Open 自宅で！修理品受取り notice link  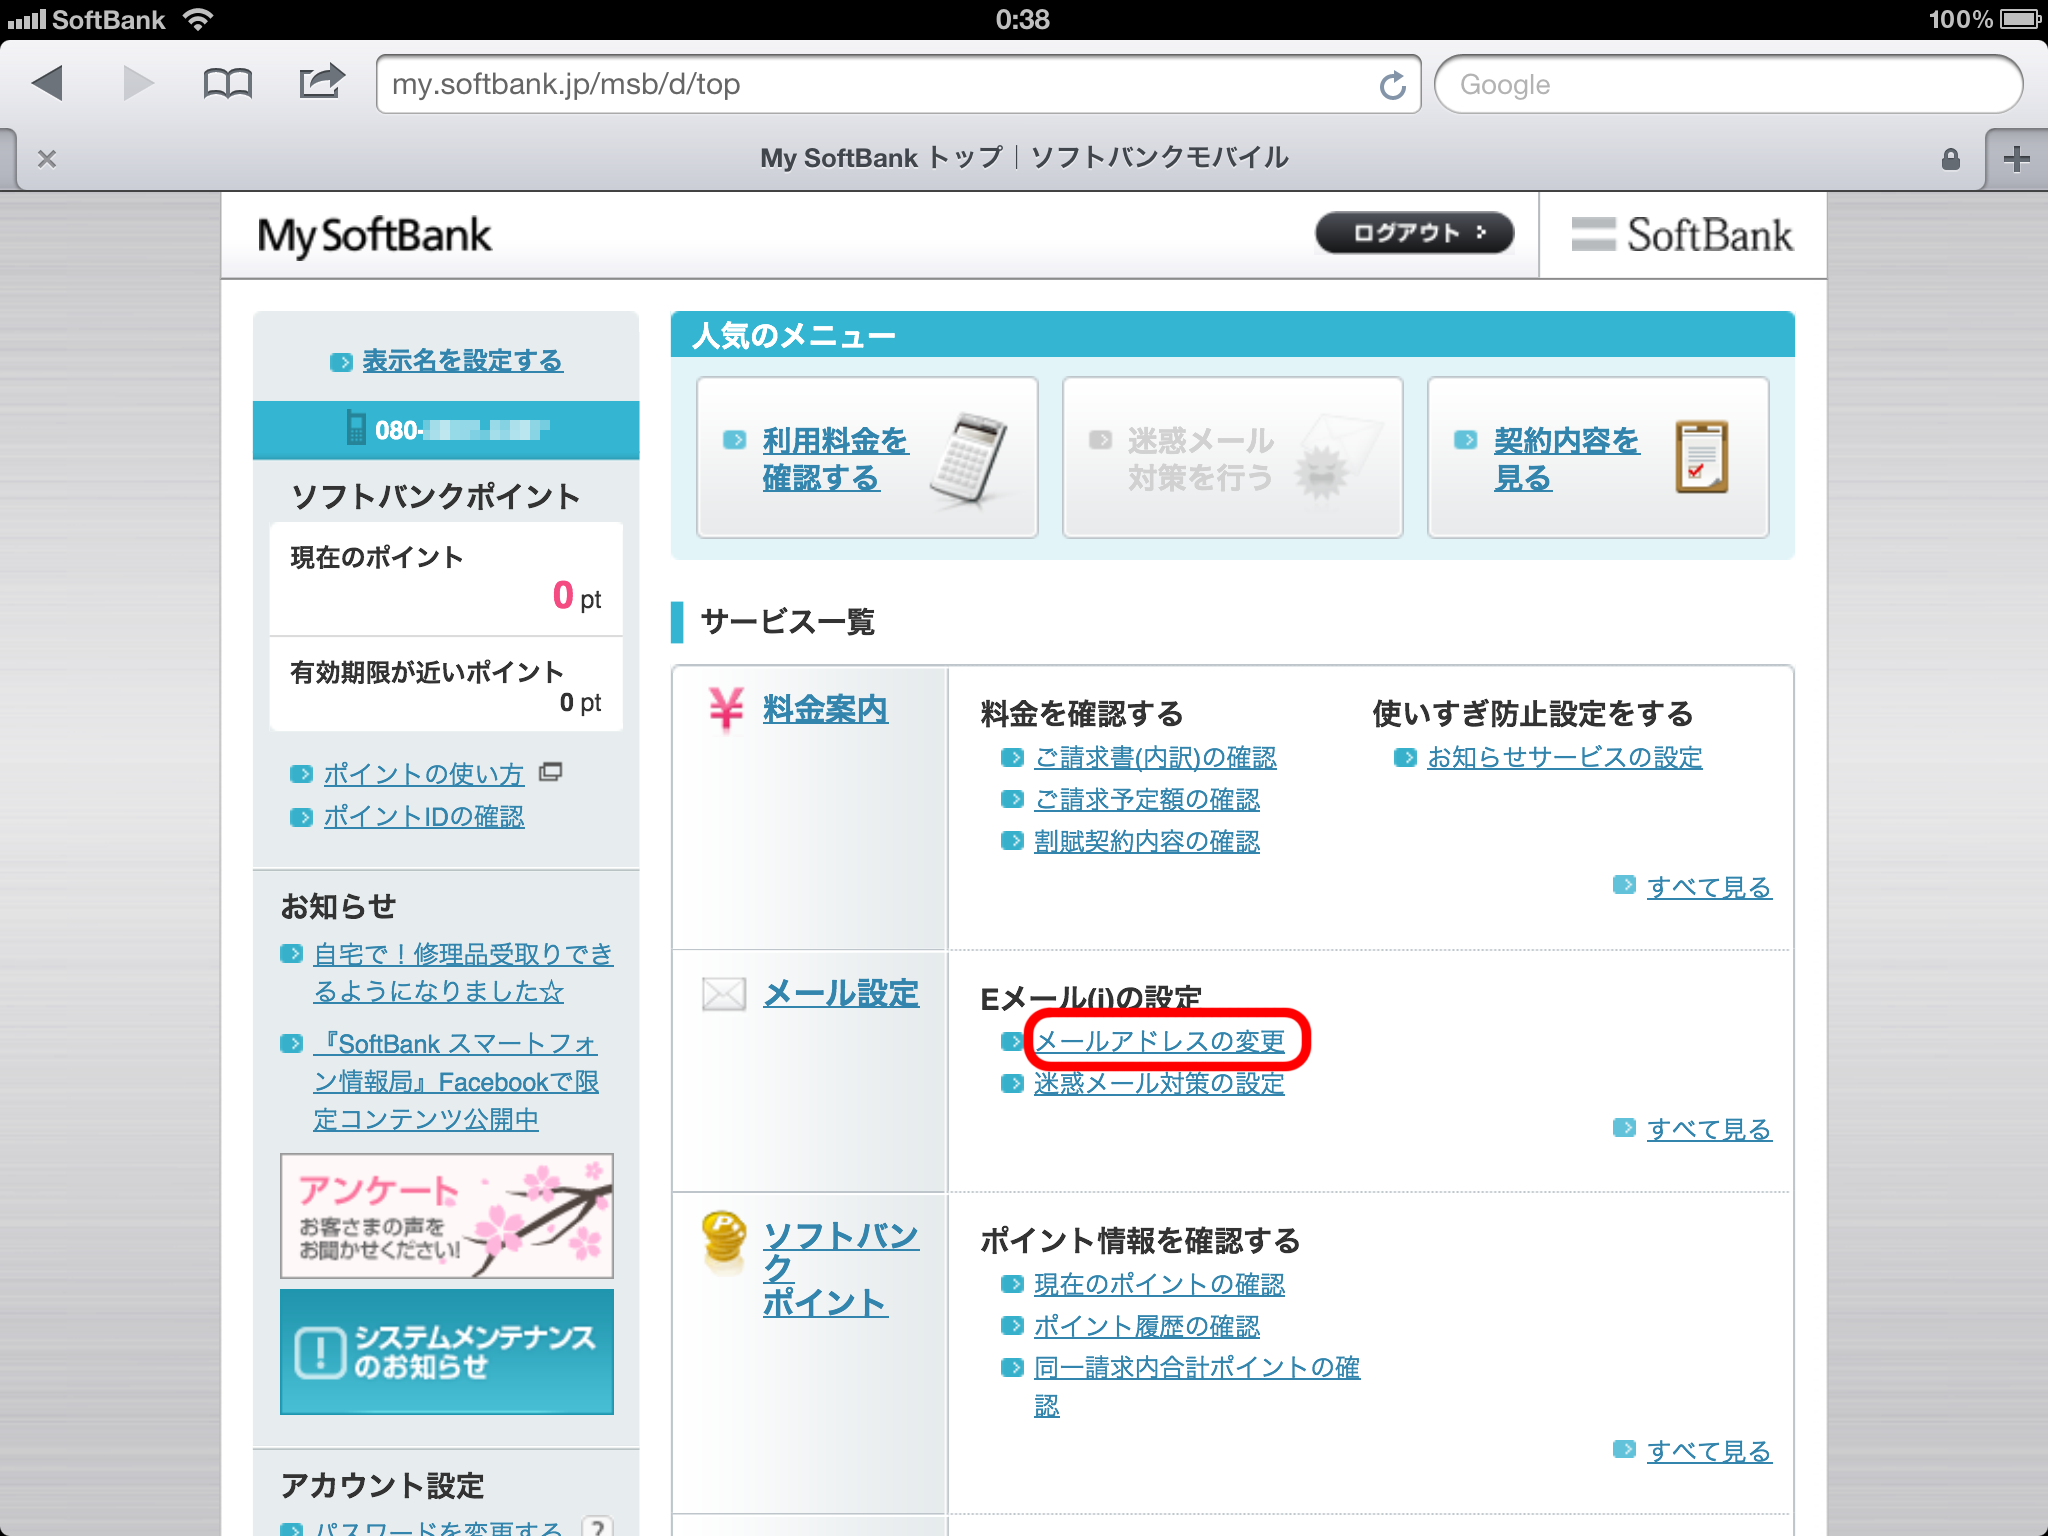coord(463,973)
